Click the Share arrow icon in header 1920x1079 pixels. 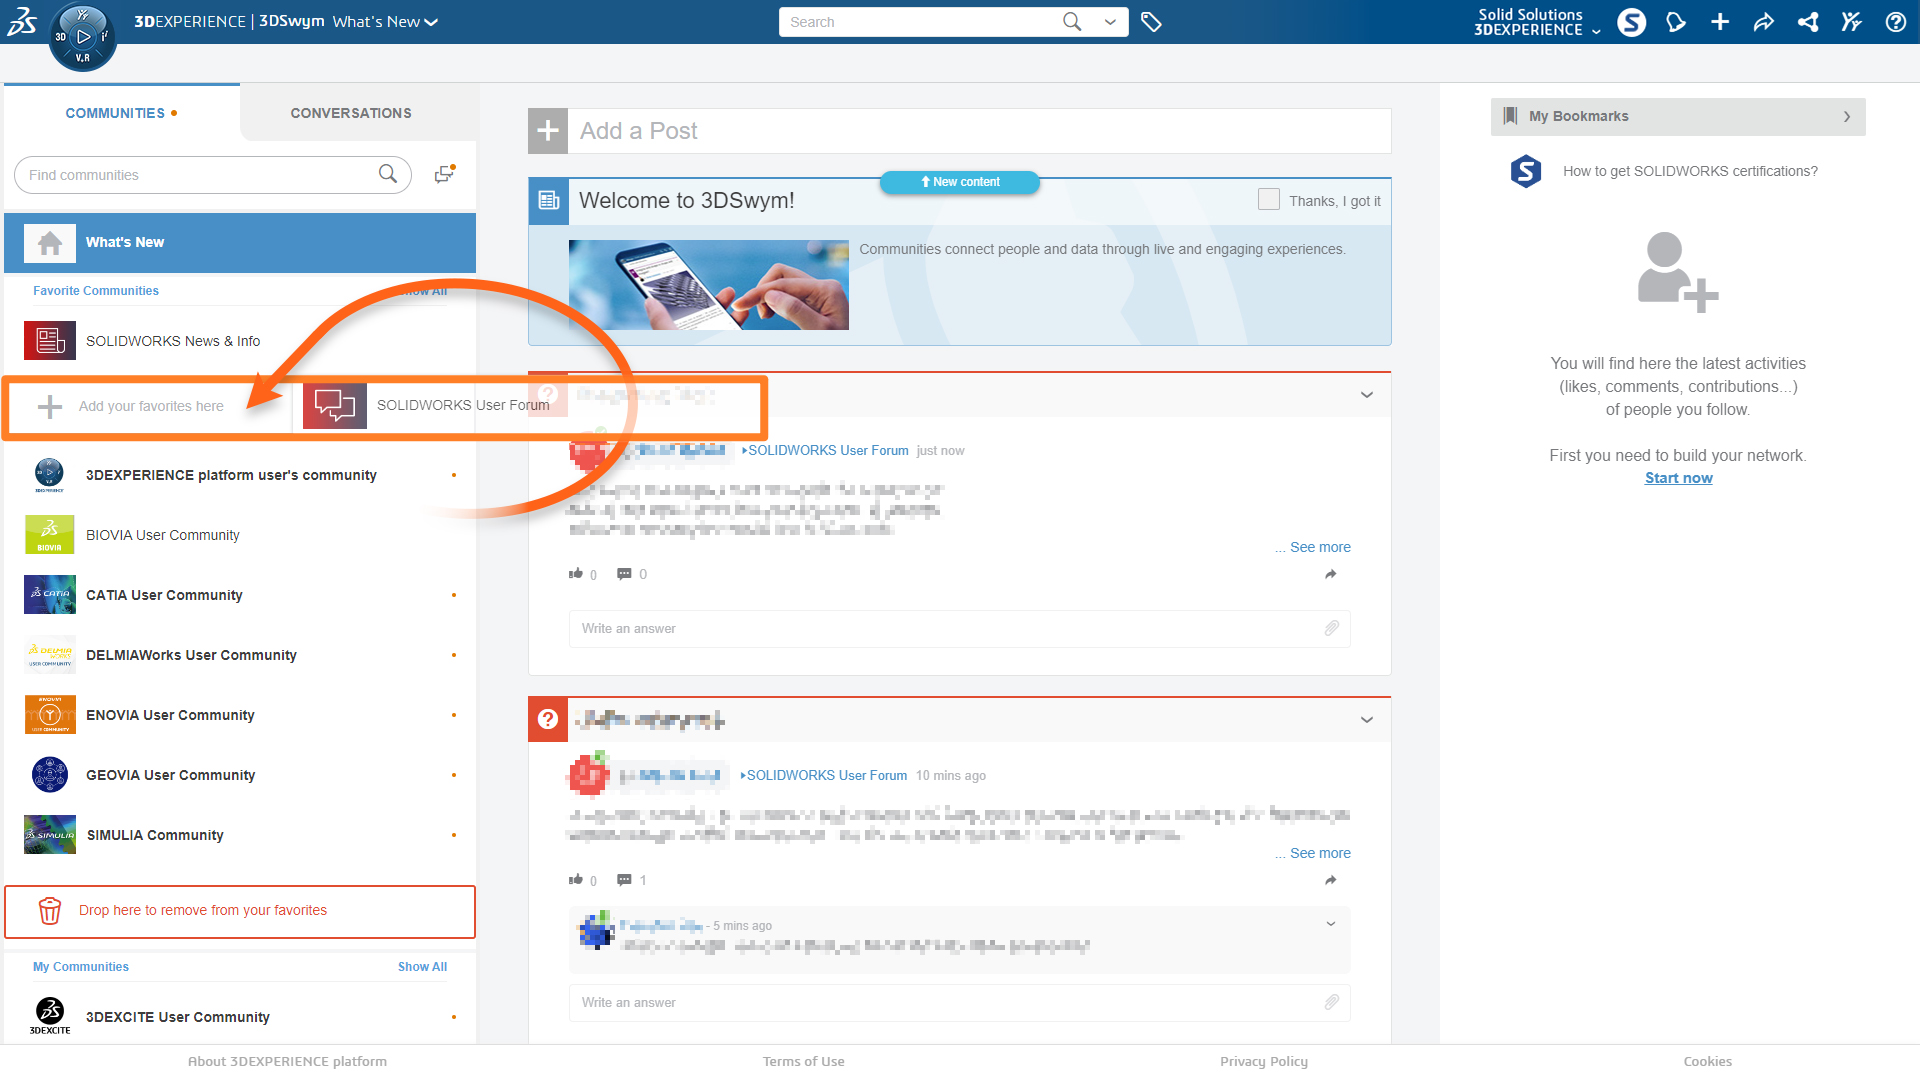click(1763, 22)
